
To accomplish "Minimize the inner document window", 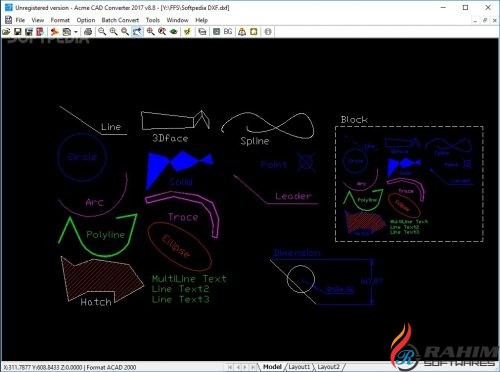I will [x=475, y=20].
